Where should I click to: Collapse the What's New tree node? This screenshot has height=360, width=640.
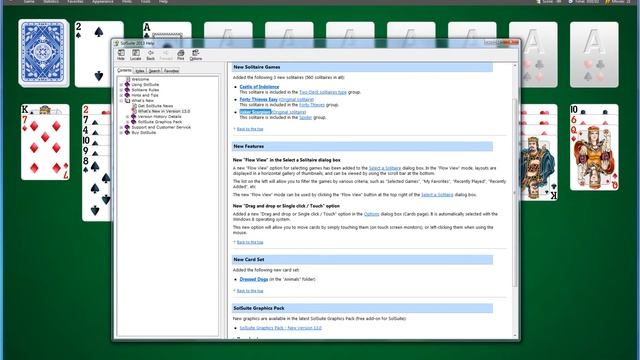[121, 100]
